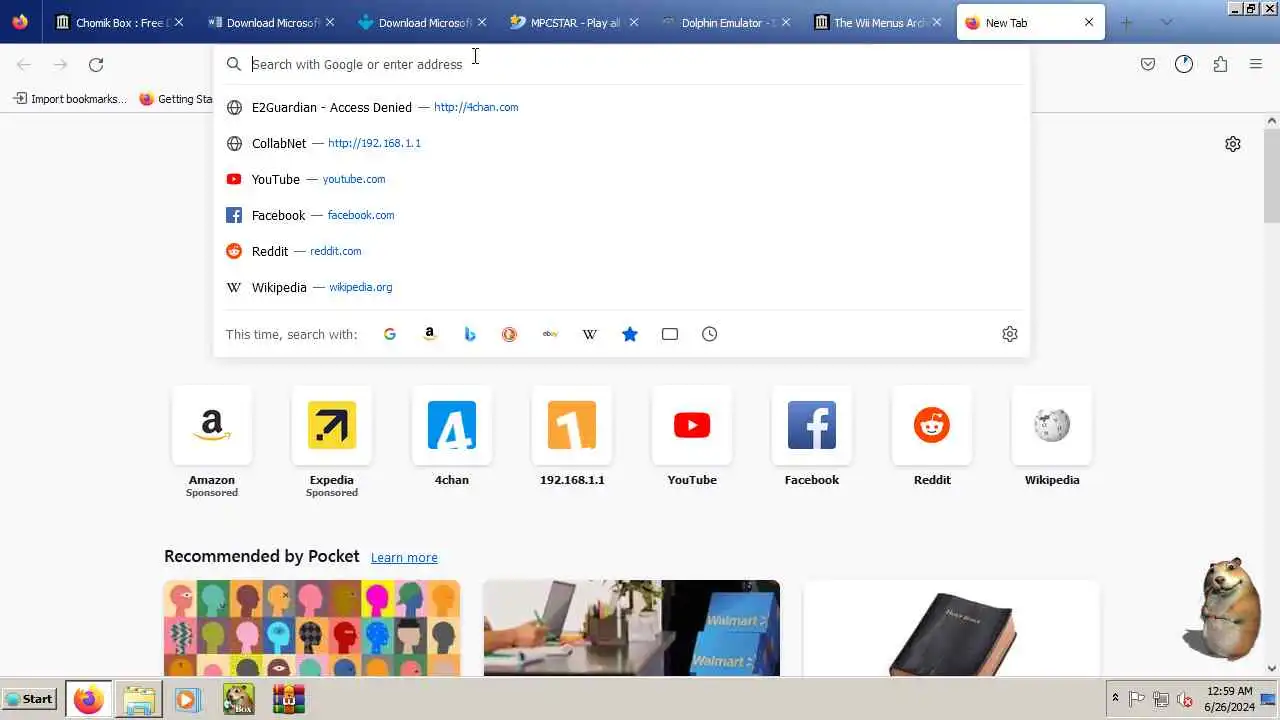The width and height of the screenshot is (1280, 720).
Task: Switch to the Chomik Box tab
Action: coord(120,22)
